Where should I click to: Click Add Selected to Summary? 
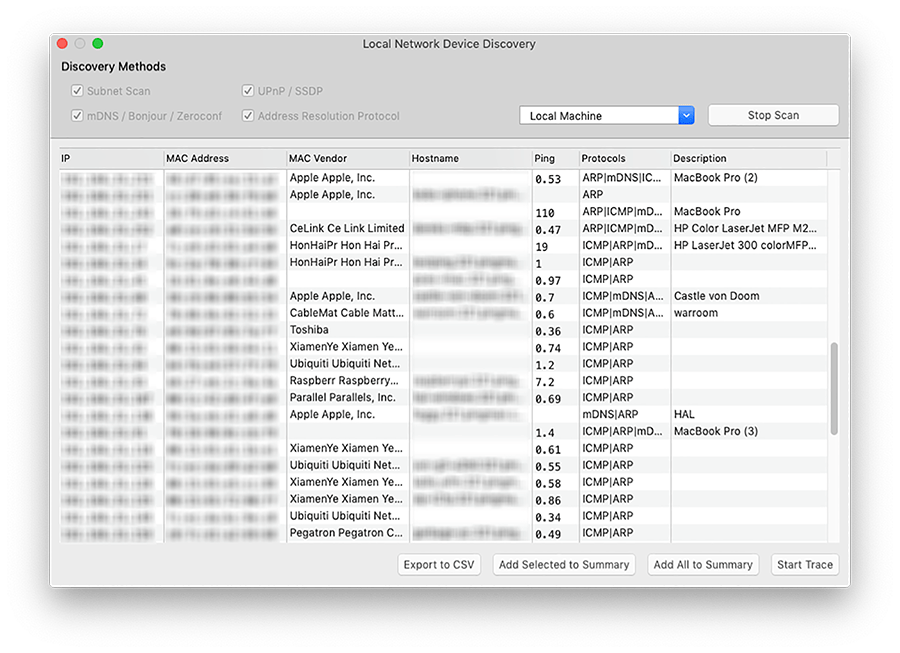pos(564,564)
